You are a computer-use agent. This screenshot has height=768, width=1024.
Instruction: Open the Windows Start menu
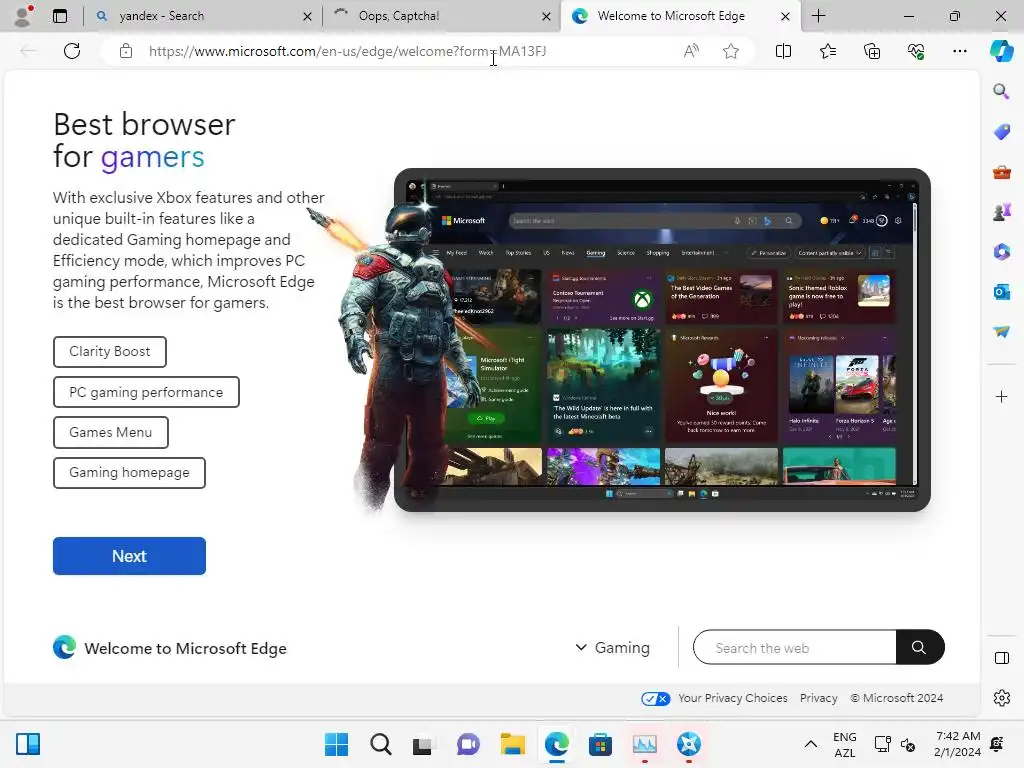tap(336, 744)
